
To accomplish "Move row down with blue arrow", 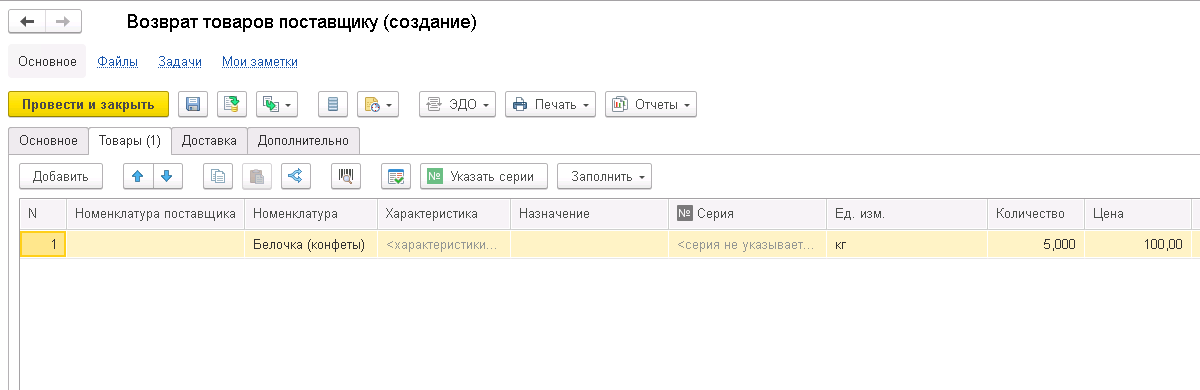I will [x=167, y=176].
